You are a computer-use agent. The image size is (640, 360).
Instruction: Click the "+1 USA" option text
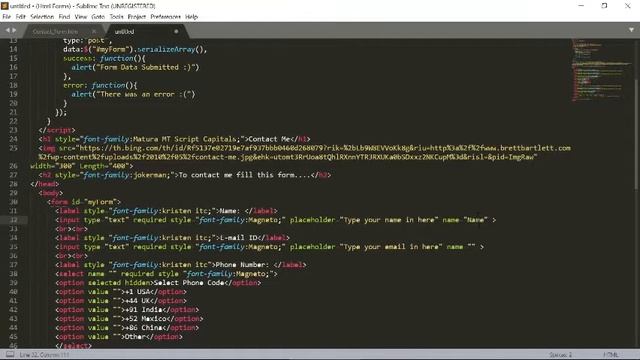137,292
